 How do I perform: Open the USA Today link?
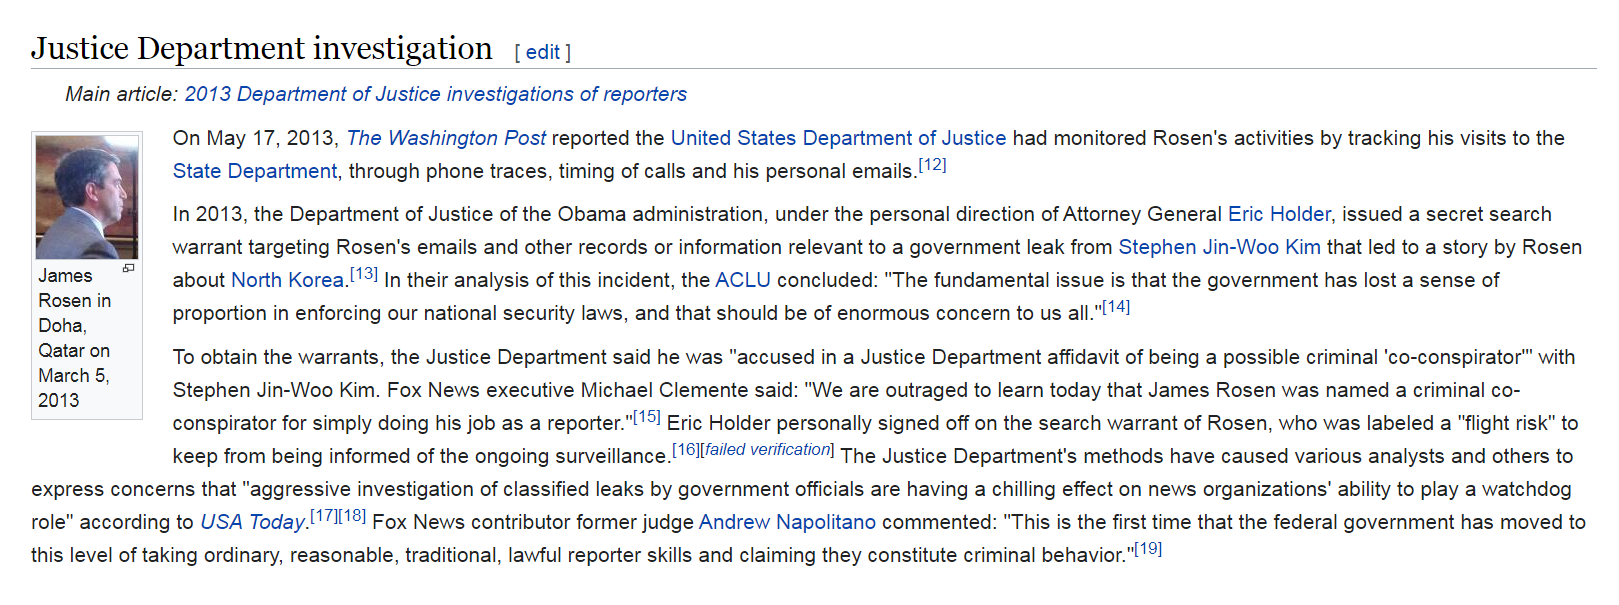(x=252, y=522)
